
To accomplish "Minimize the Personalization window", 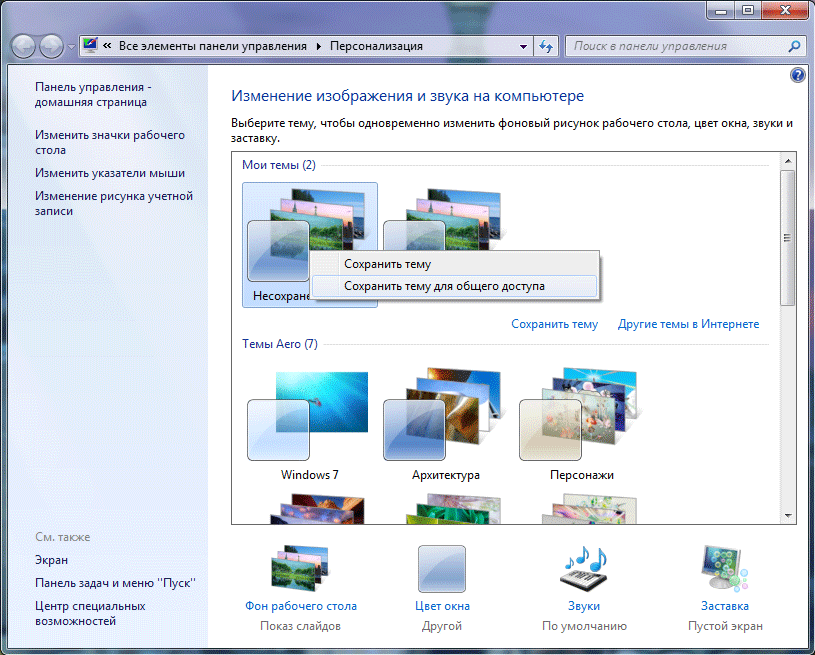I will pyautogui.click(x=720, y=10).
